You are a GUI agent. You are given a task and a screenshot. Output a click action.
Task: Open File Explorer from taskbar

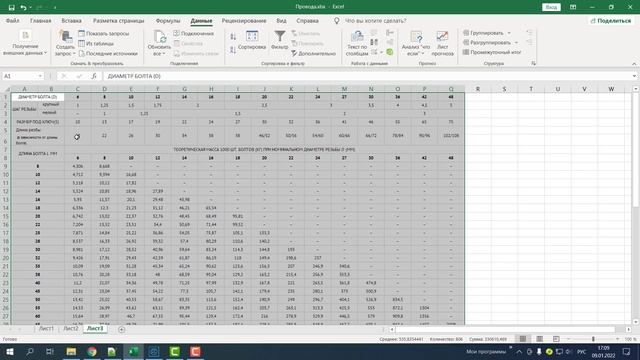click(71, 351)
